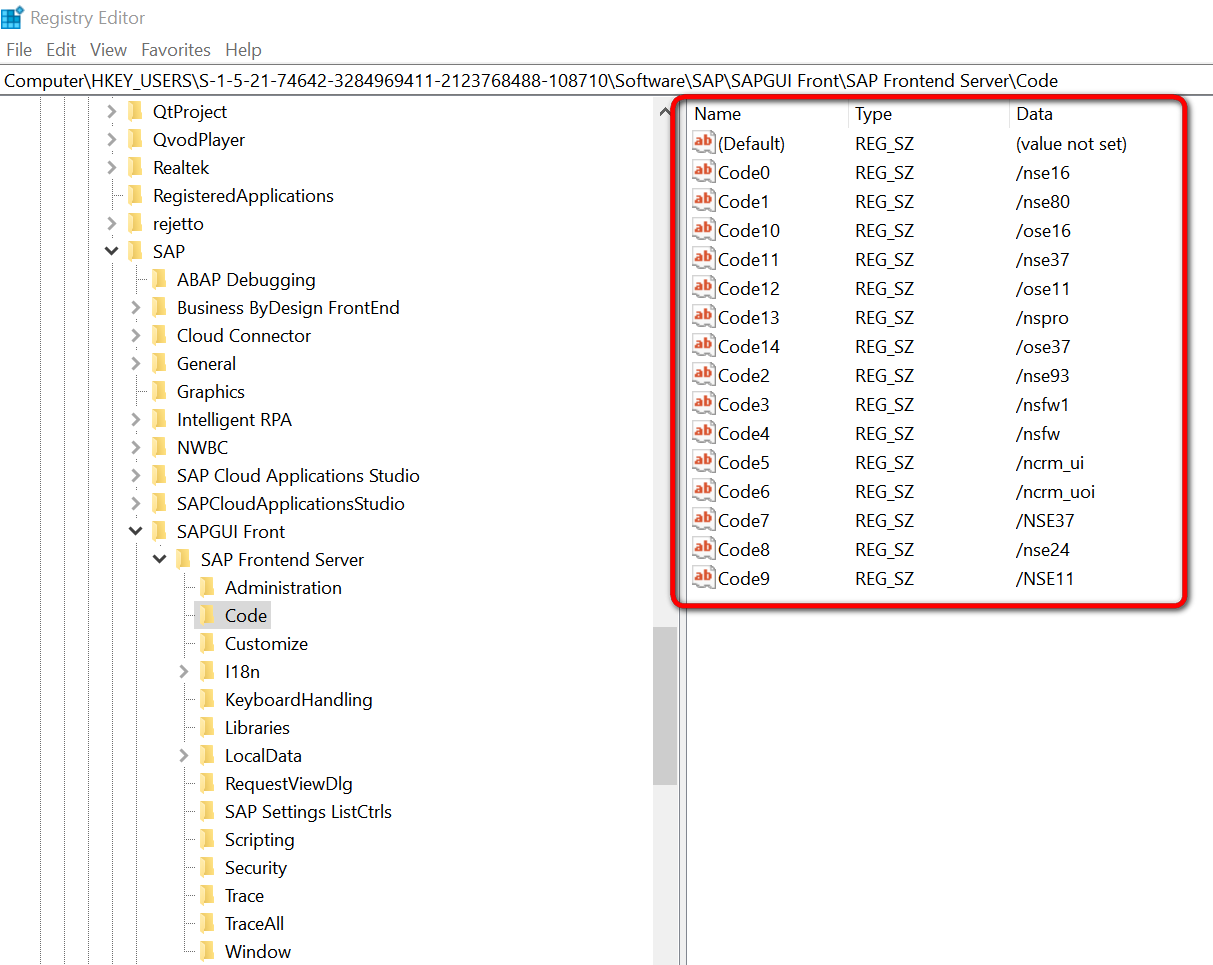Click the Code10 string value icon
Screen dimensions: 1213x965
(704, 230)
